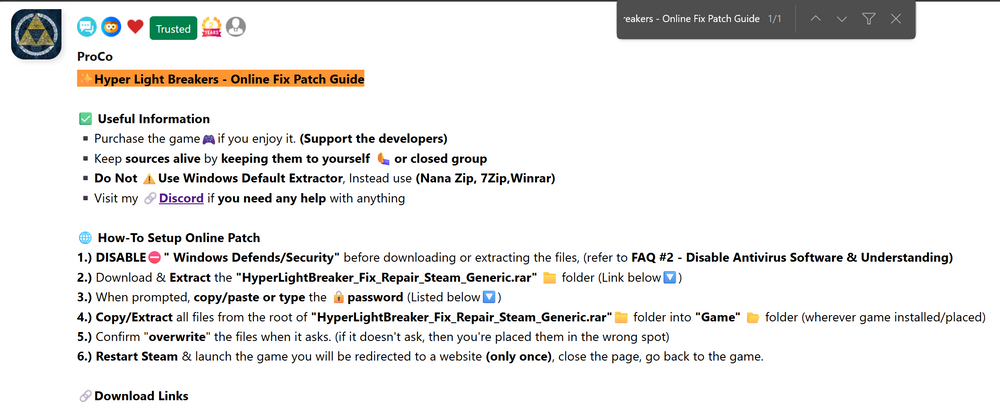Image resolution: width=1000 pixels, height=404 pixels.
Task: Click the blue down-arrow emoji after Listed below
Action: [489, 297]
